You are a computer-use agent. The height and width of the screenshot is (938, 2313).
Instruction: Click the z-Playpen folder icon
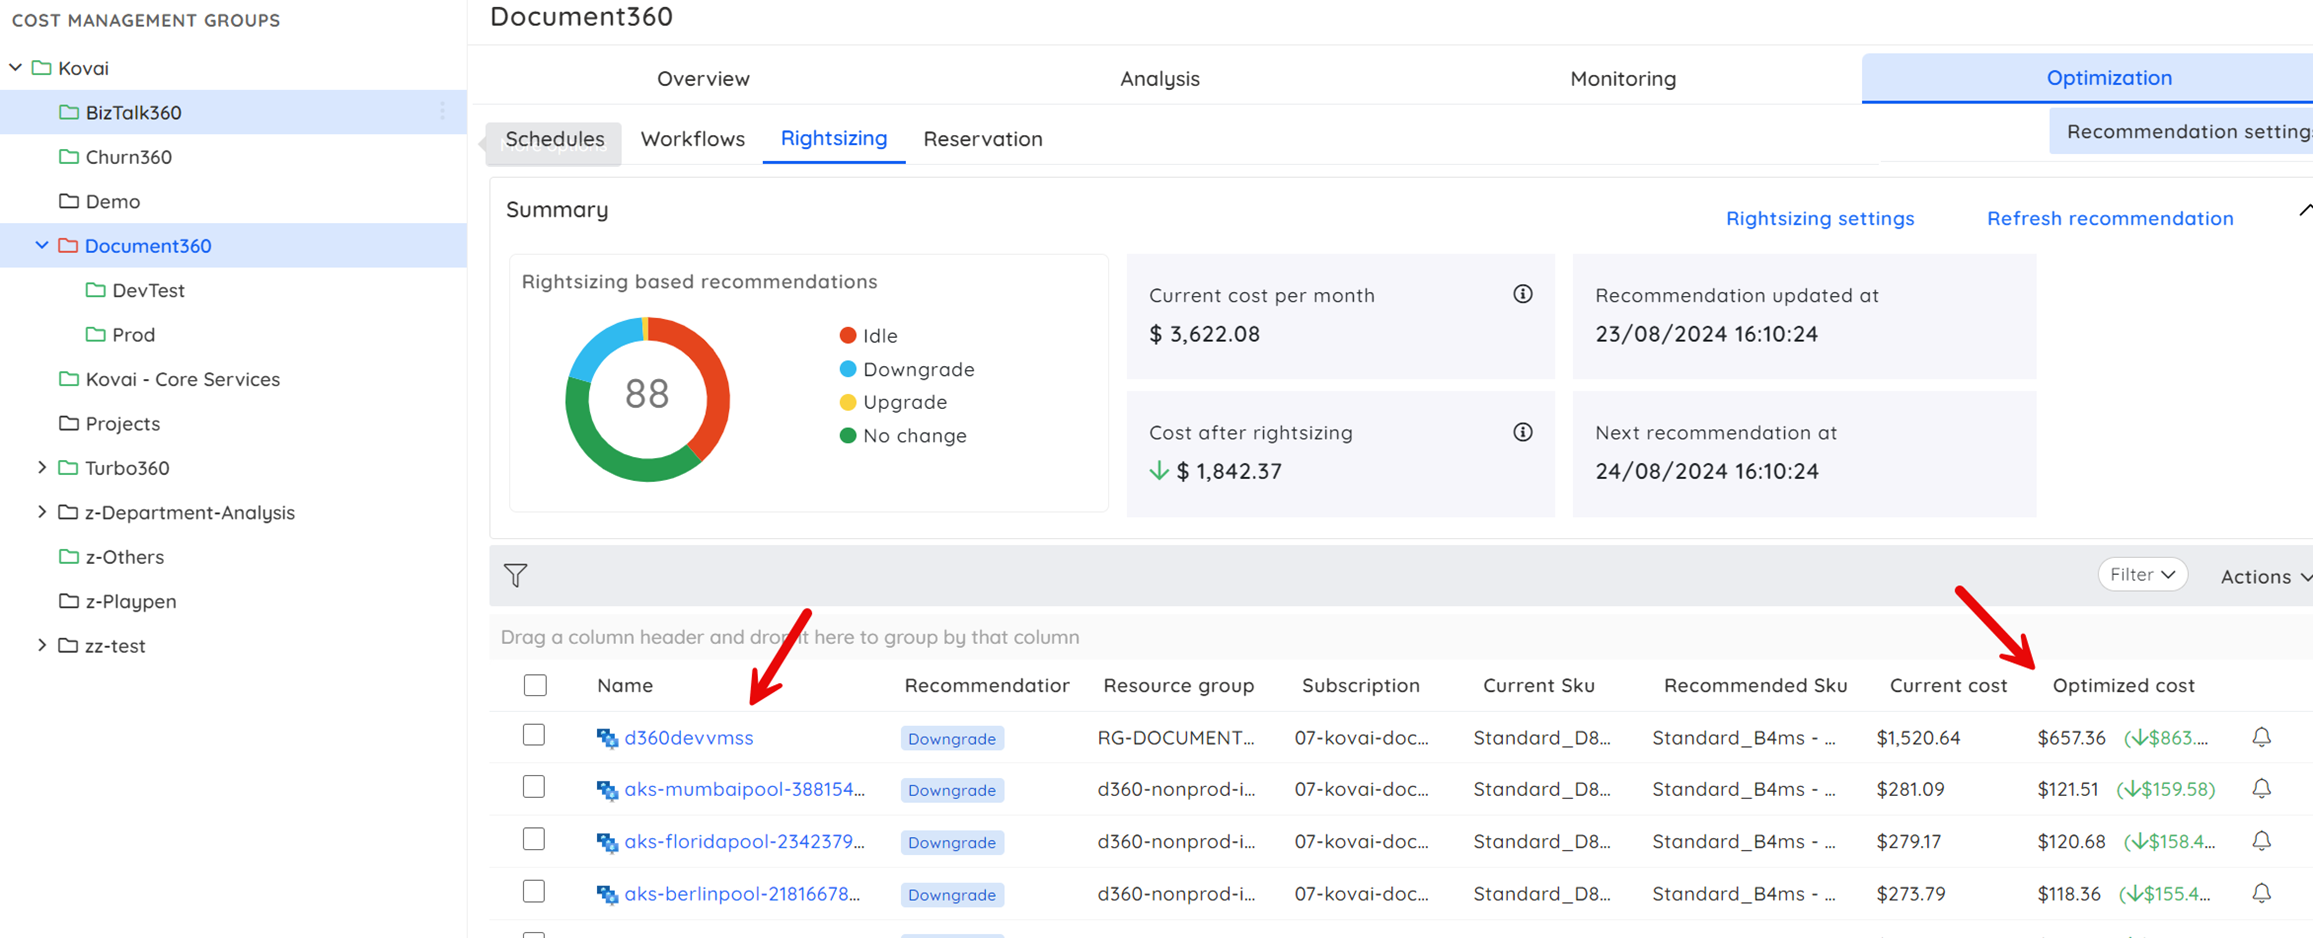tap(69, 601)
